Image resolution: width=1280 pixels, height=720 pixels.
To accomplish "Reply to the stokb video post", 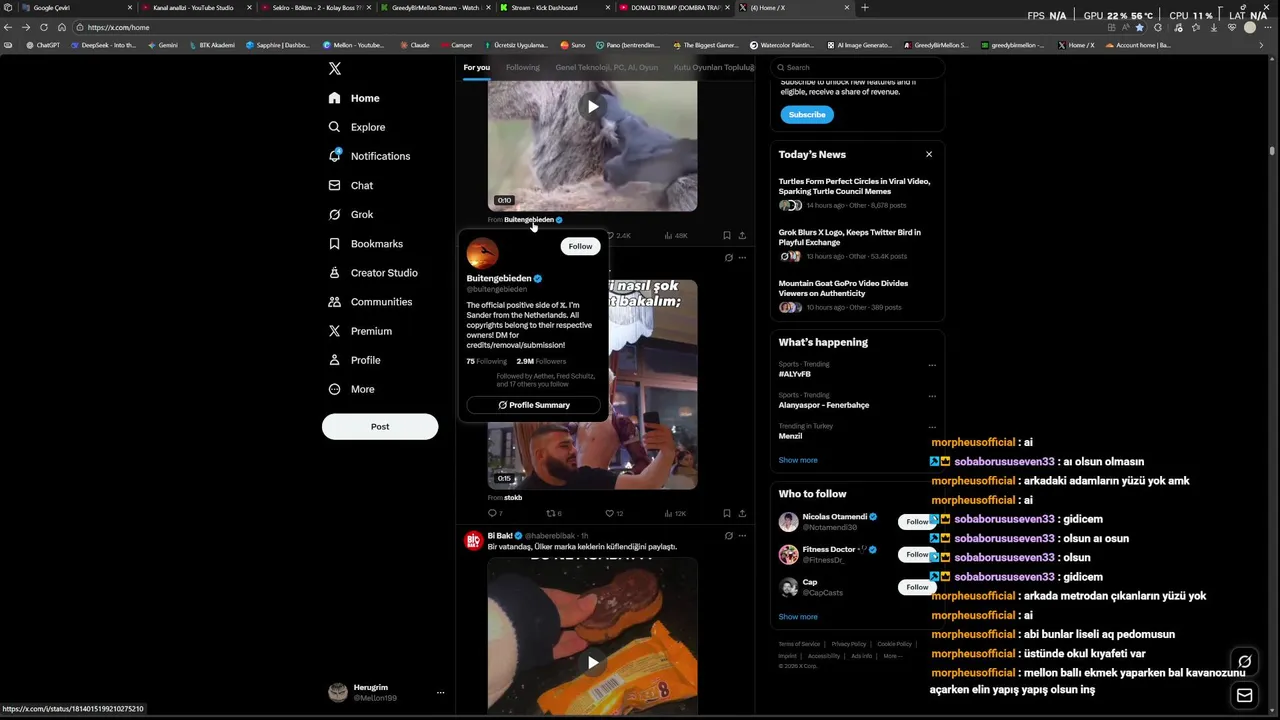I will click(x=495, y=513).
